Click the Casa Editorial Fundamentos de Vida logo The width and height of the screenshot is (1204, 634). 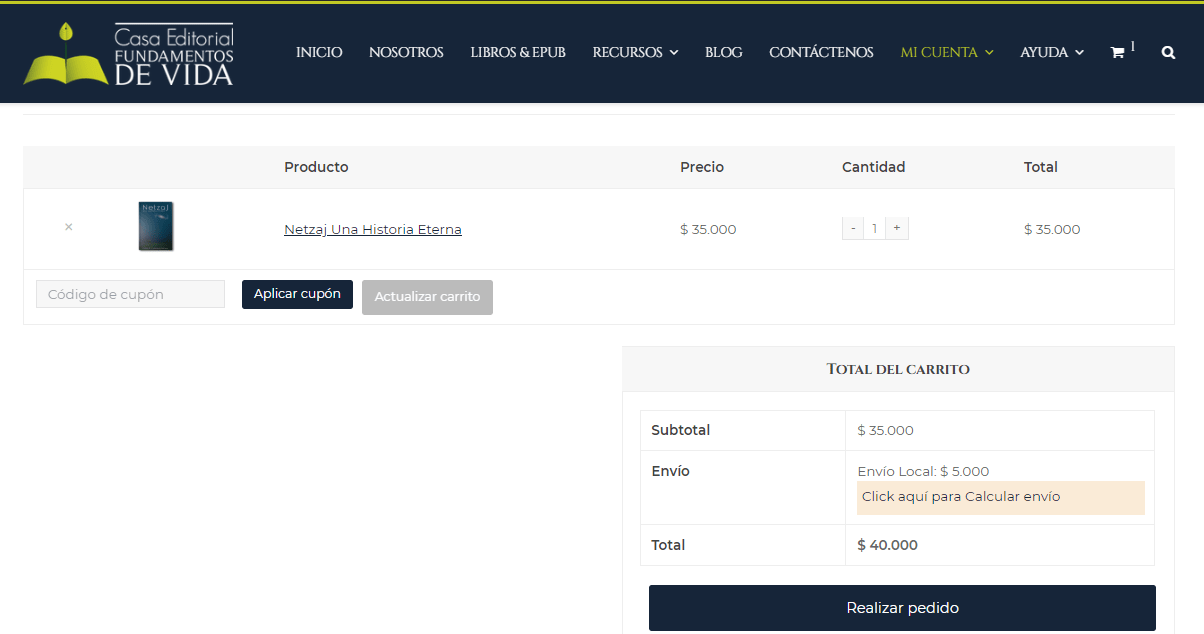pos(128,54)
